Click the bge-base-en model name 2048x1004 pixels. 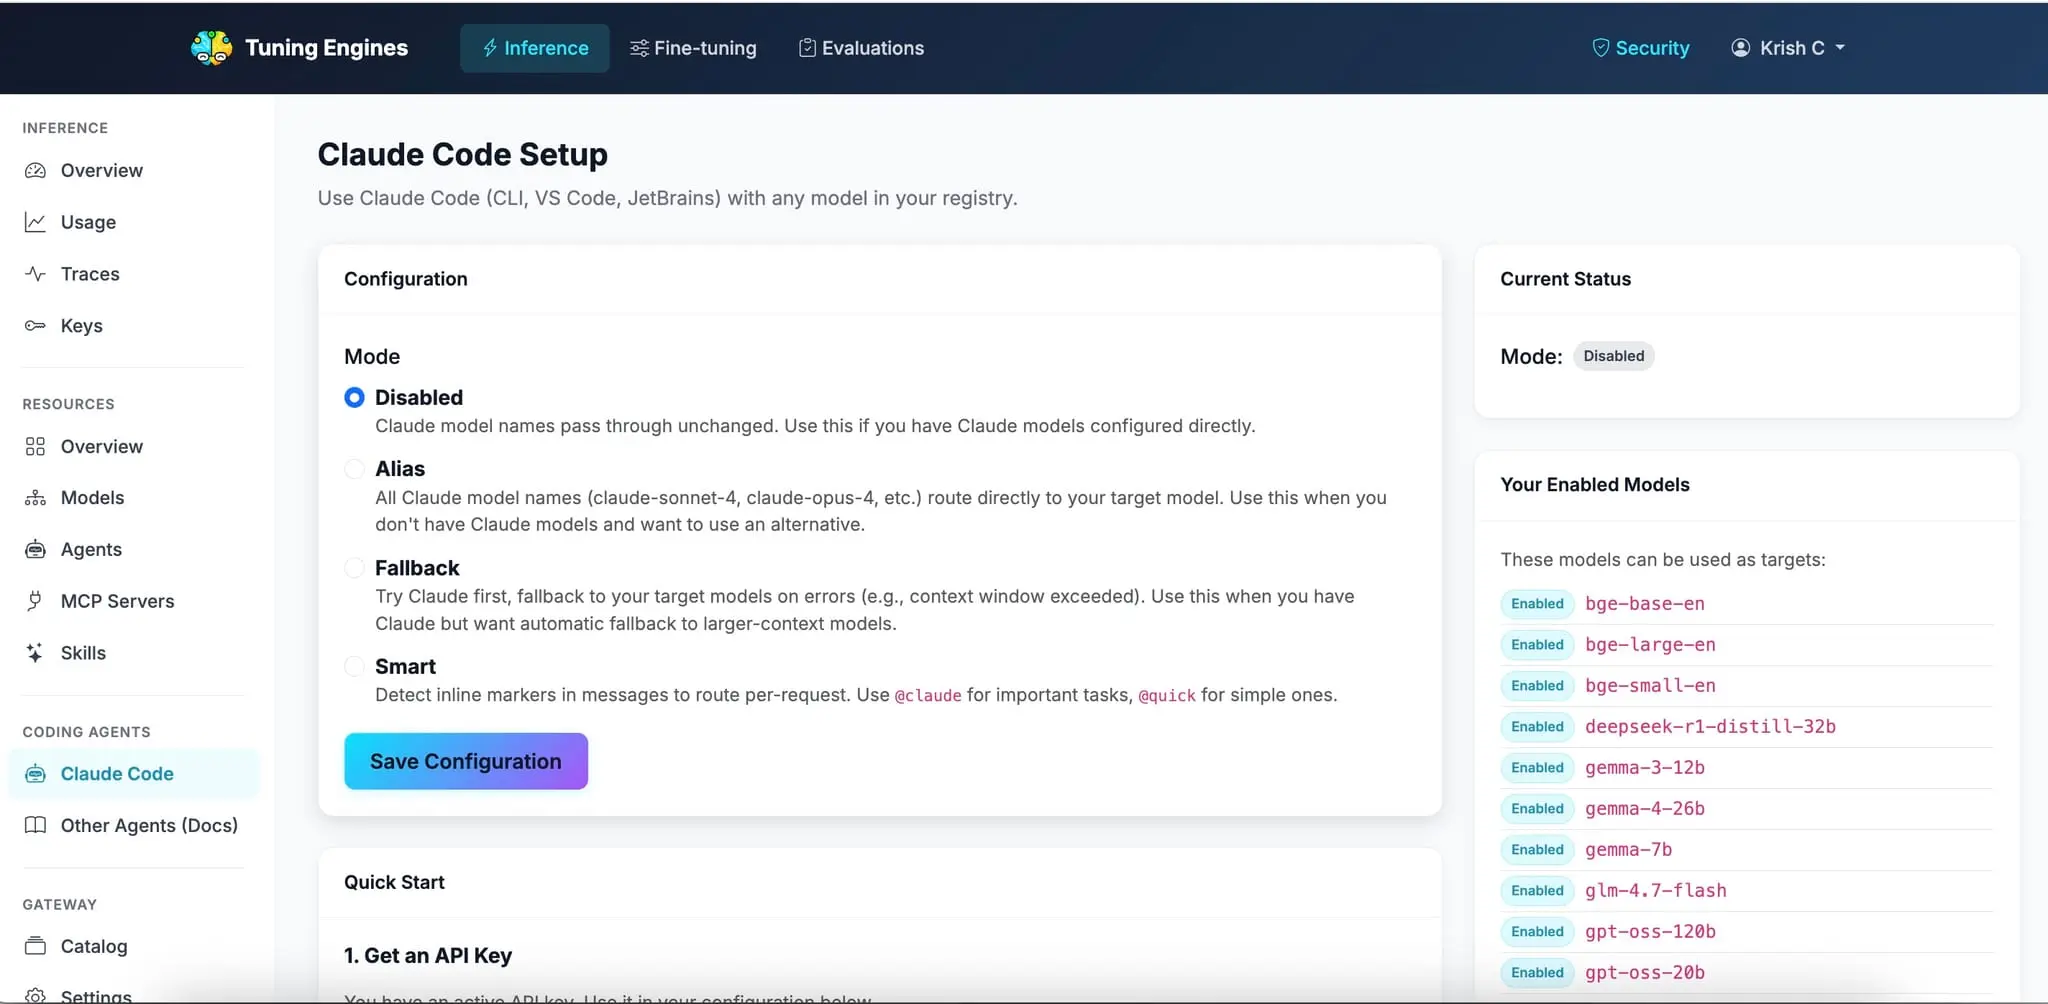1645,604
